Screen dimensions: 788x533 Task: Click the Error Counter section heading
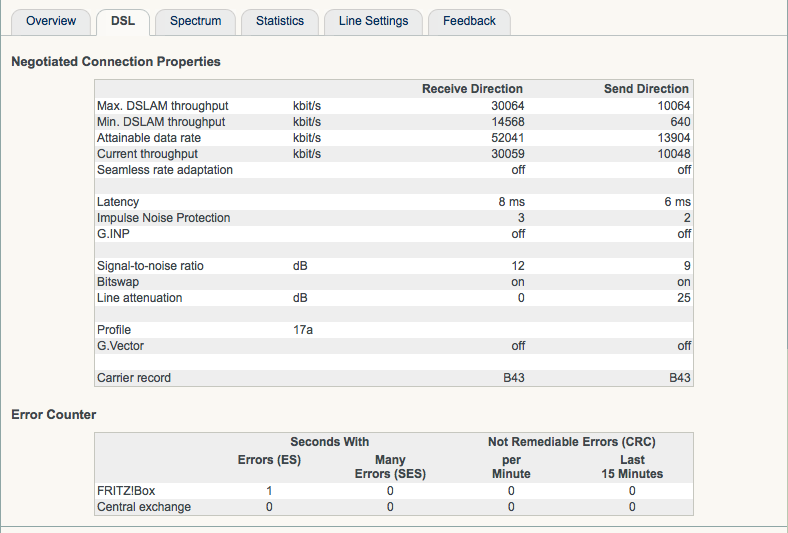(54, 414)
